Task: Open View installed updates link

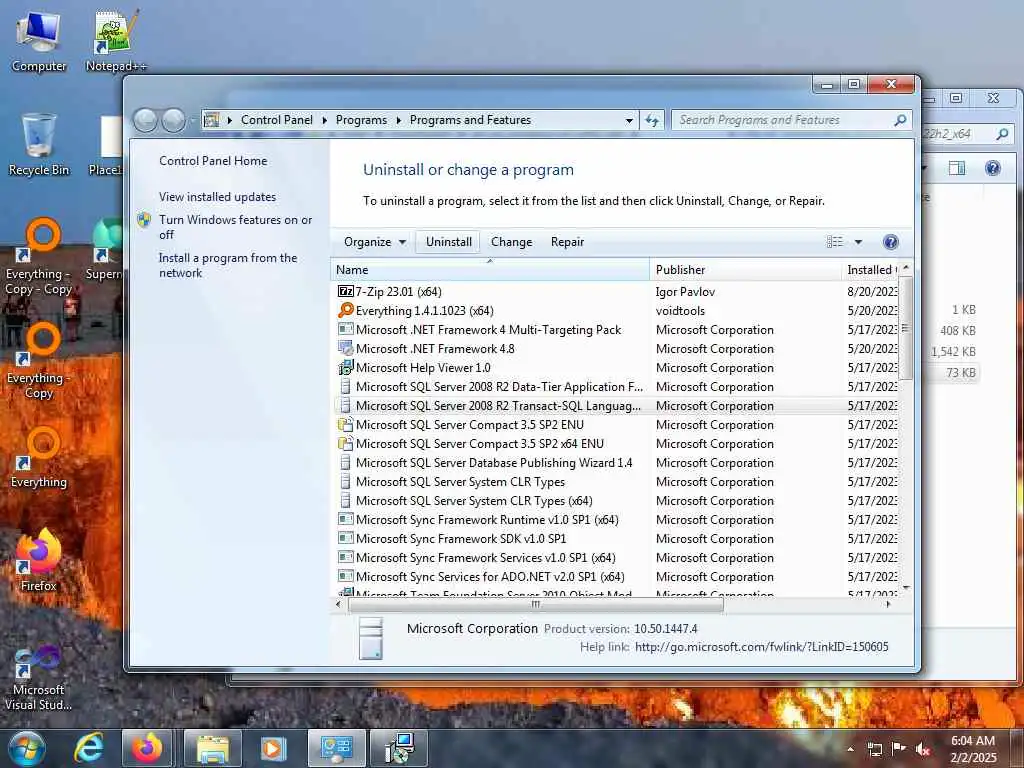Action: 217,197
